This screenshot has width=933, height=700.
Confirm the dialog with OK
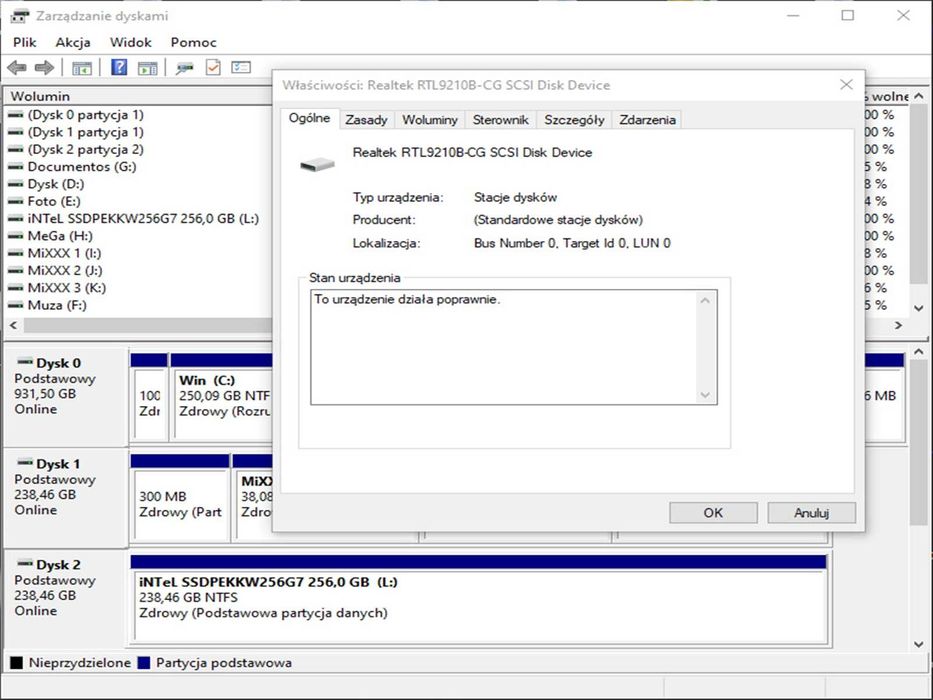click(x=713, y=512)
